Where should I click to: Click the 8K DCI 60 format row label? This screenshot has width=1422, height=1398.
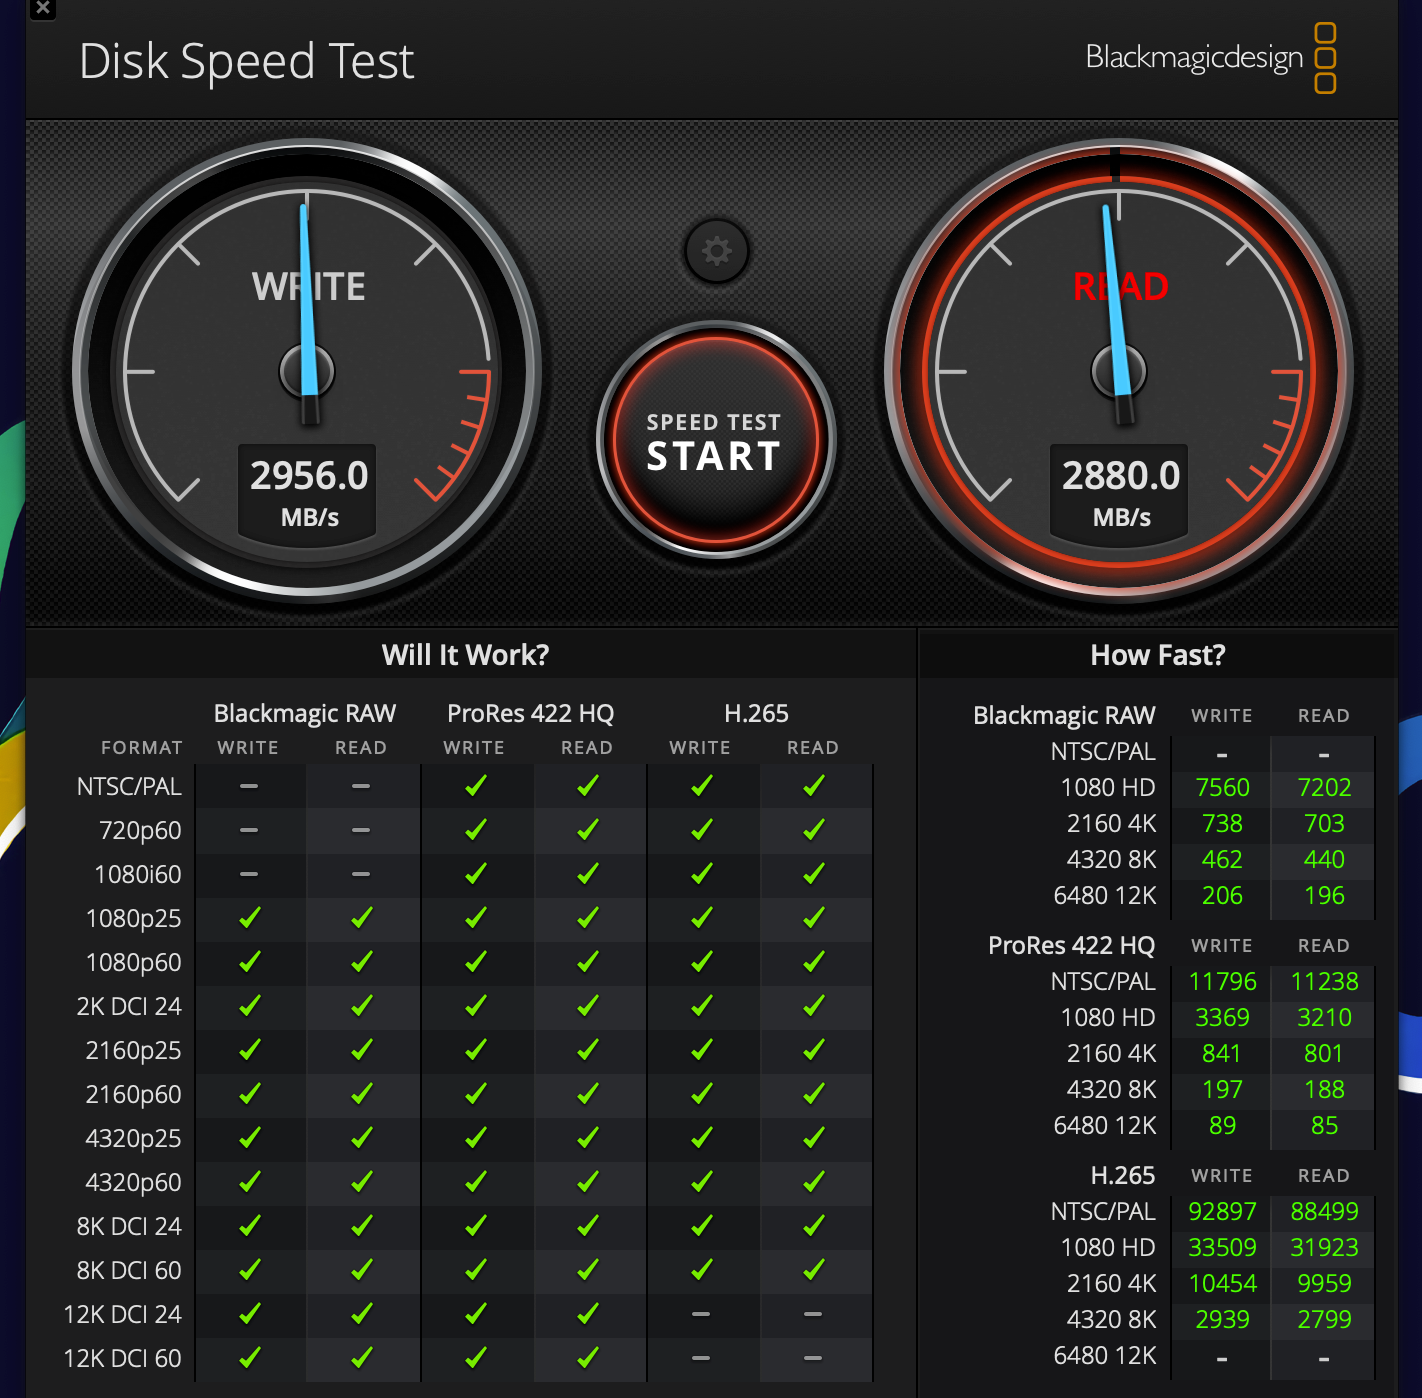tap(129, 1271)
